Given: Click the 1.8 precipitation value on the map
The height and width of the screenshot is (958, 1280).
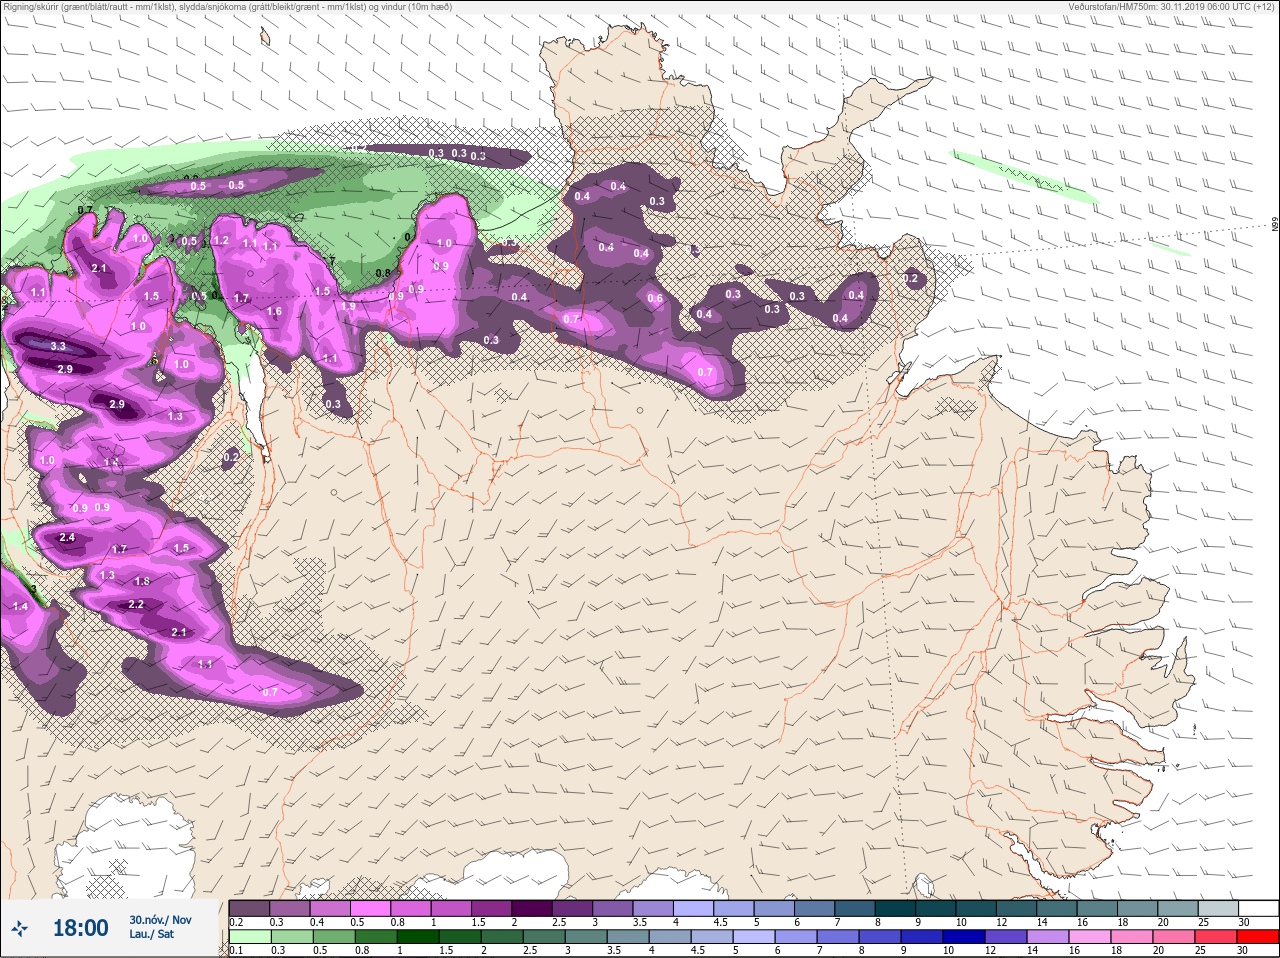Looking at the screenshot, I should [142, 582].
